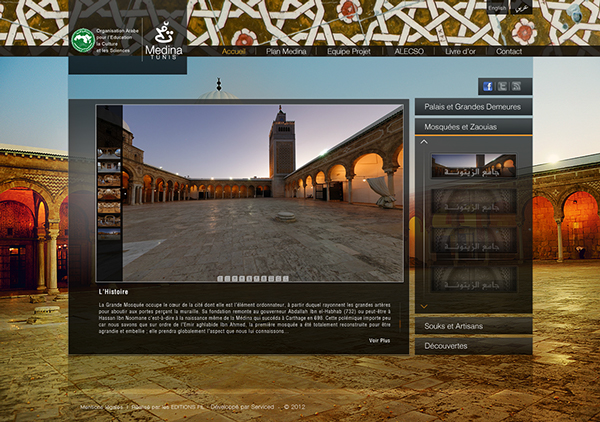Click first pagination dot below panorama
Viewport: 600px width, 422px height.
221,278
